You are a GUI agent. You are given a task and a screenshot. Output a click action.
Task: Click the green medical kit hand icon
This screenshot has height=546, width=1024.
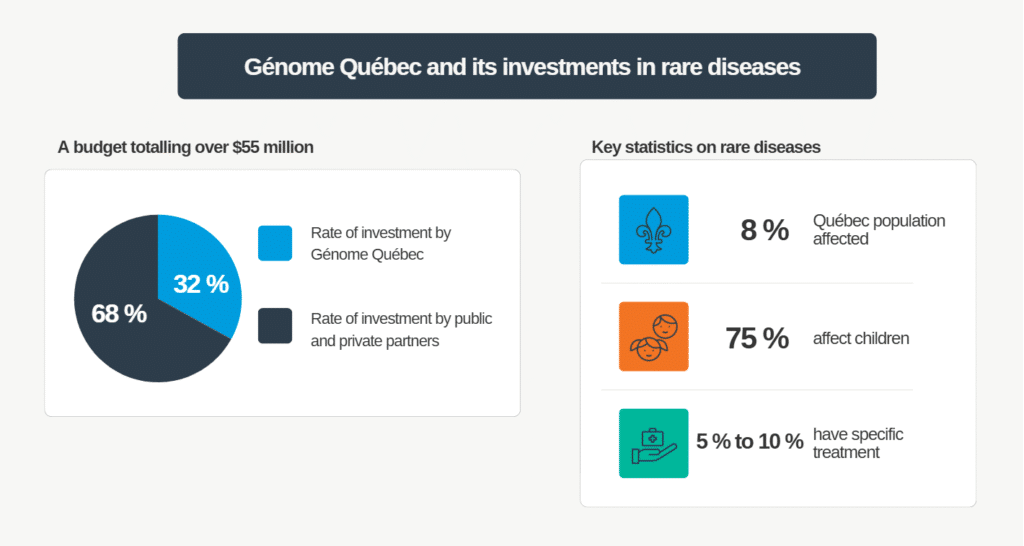pyautogui.click(x=653, y=443)
